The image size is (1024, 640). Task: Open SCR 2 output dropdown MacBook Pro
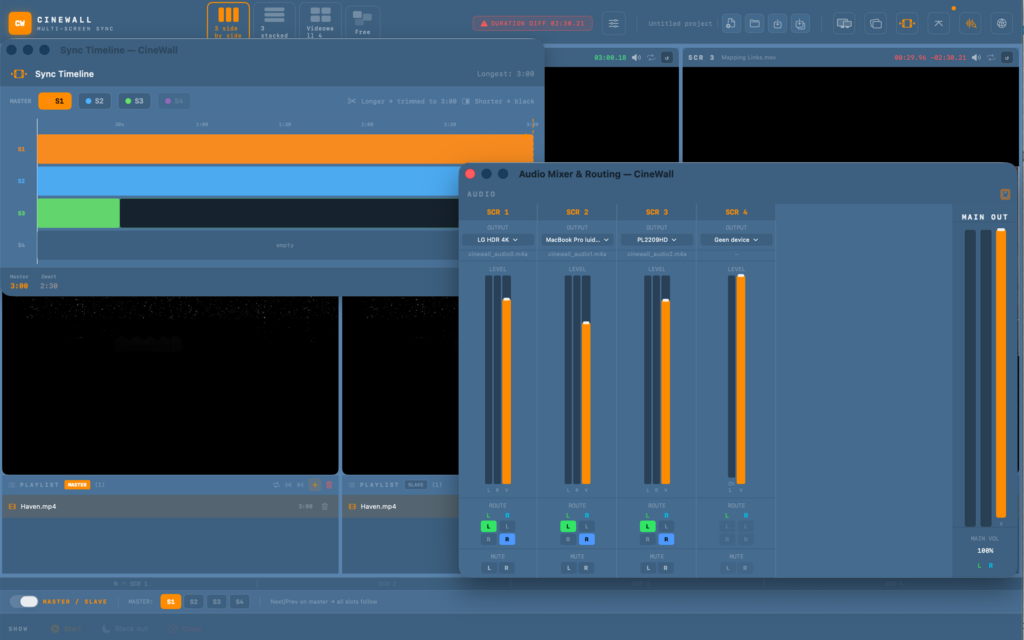point(577,240)
